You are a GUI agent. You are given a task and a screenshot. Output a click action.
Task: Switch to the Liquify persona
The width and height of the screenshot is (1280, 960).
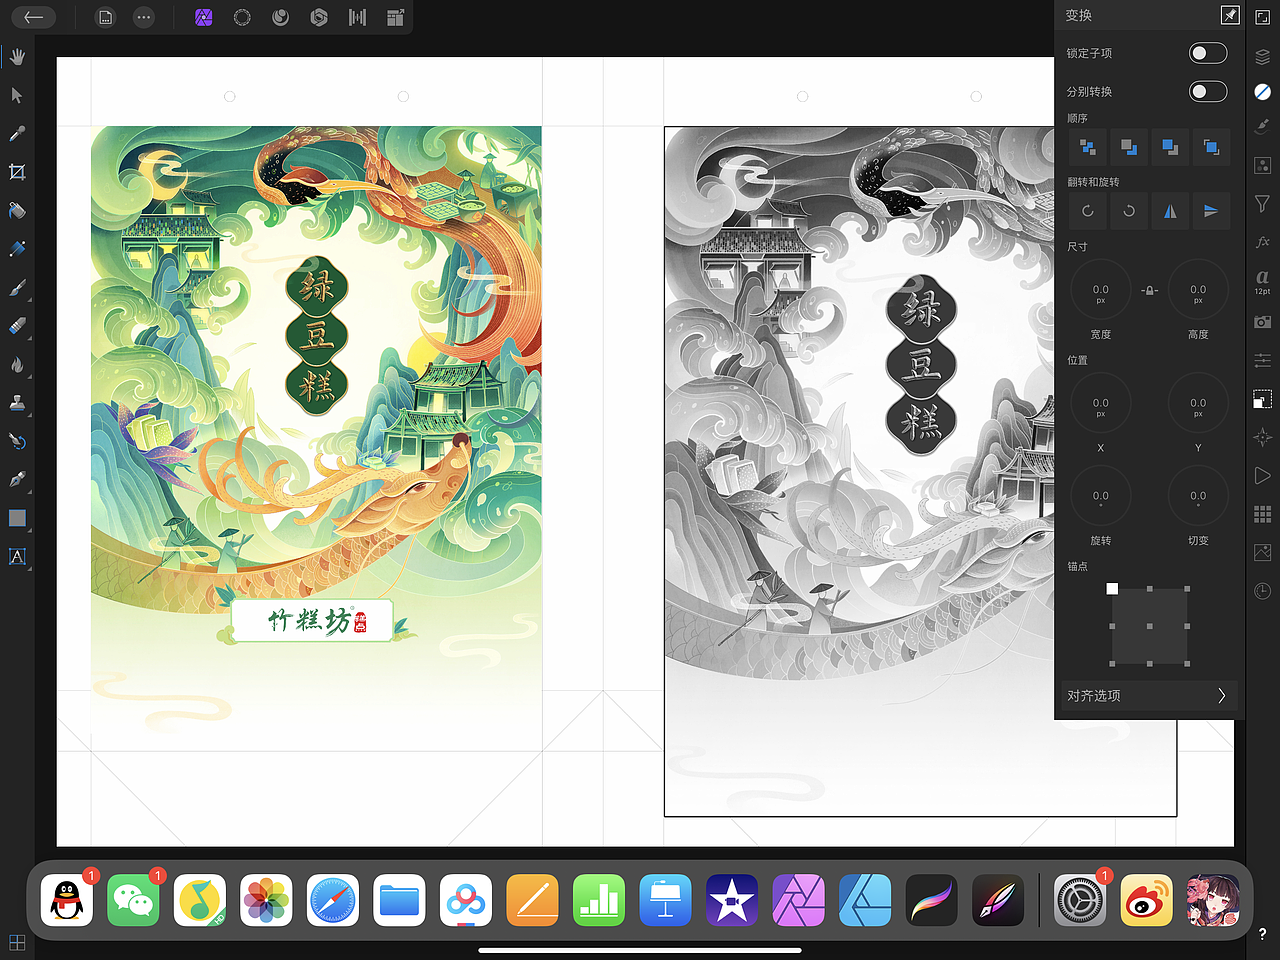click(x=281, y=17)
